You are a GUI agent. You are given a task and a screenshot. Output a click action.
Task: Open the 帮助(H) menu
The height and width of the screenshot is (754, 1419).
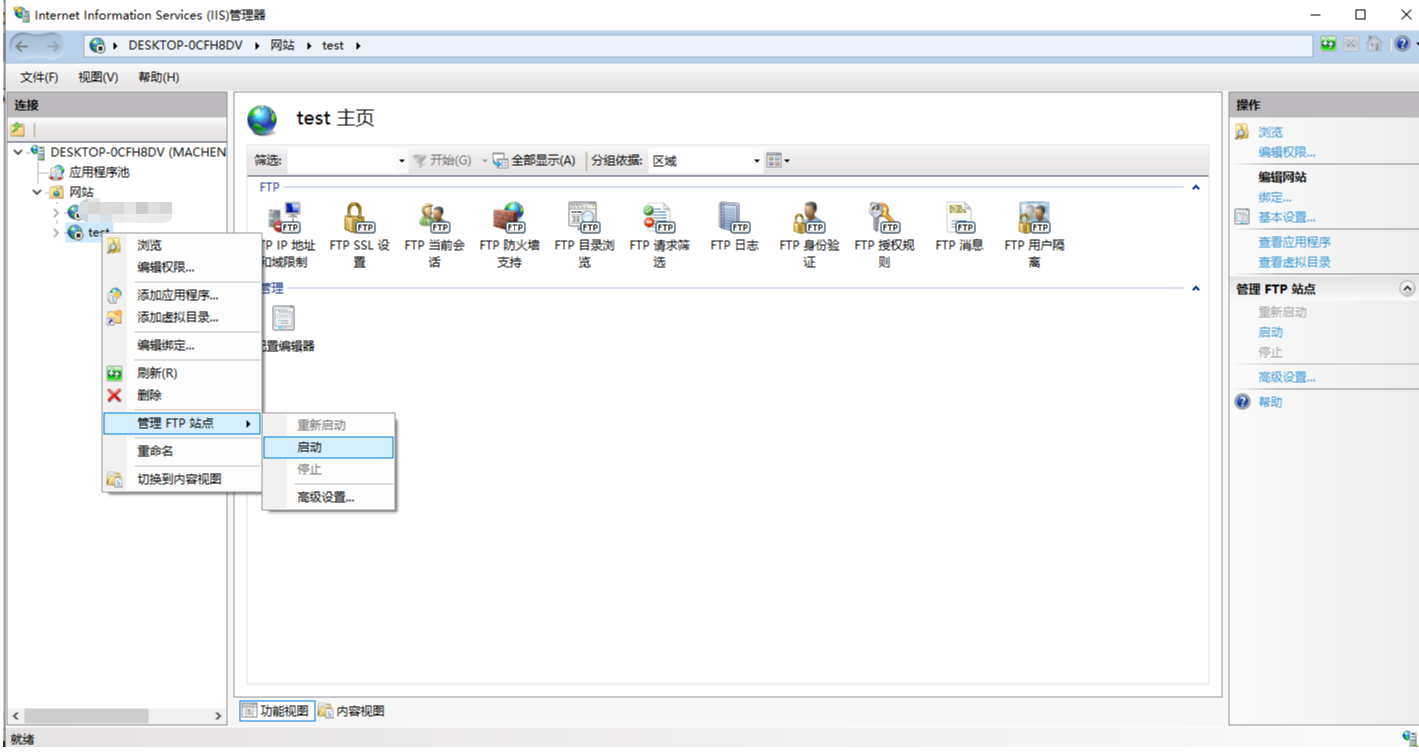pos(159,77)
